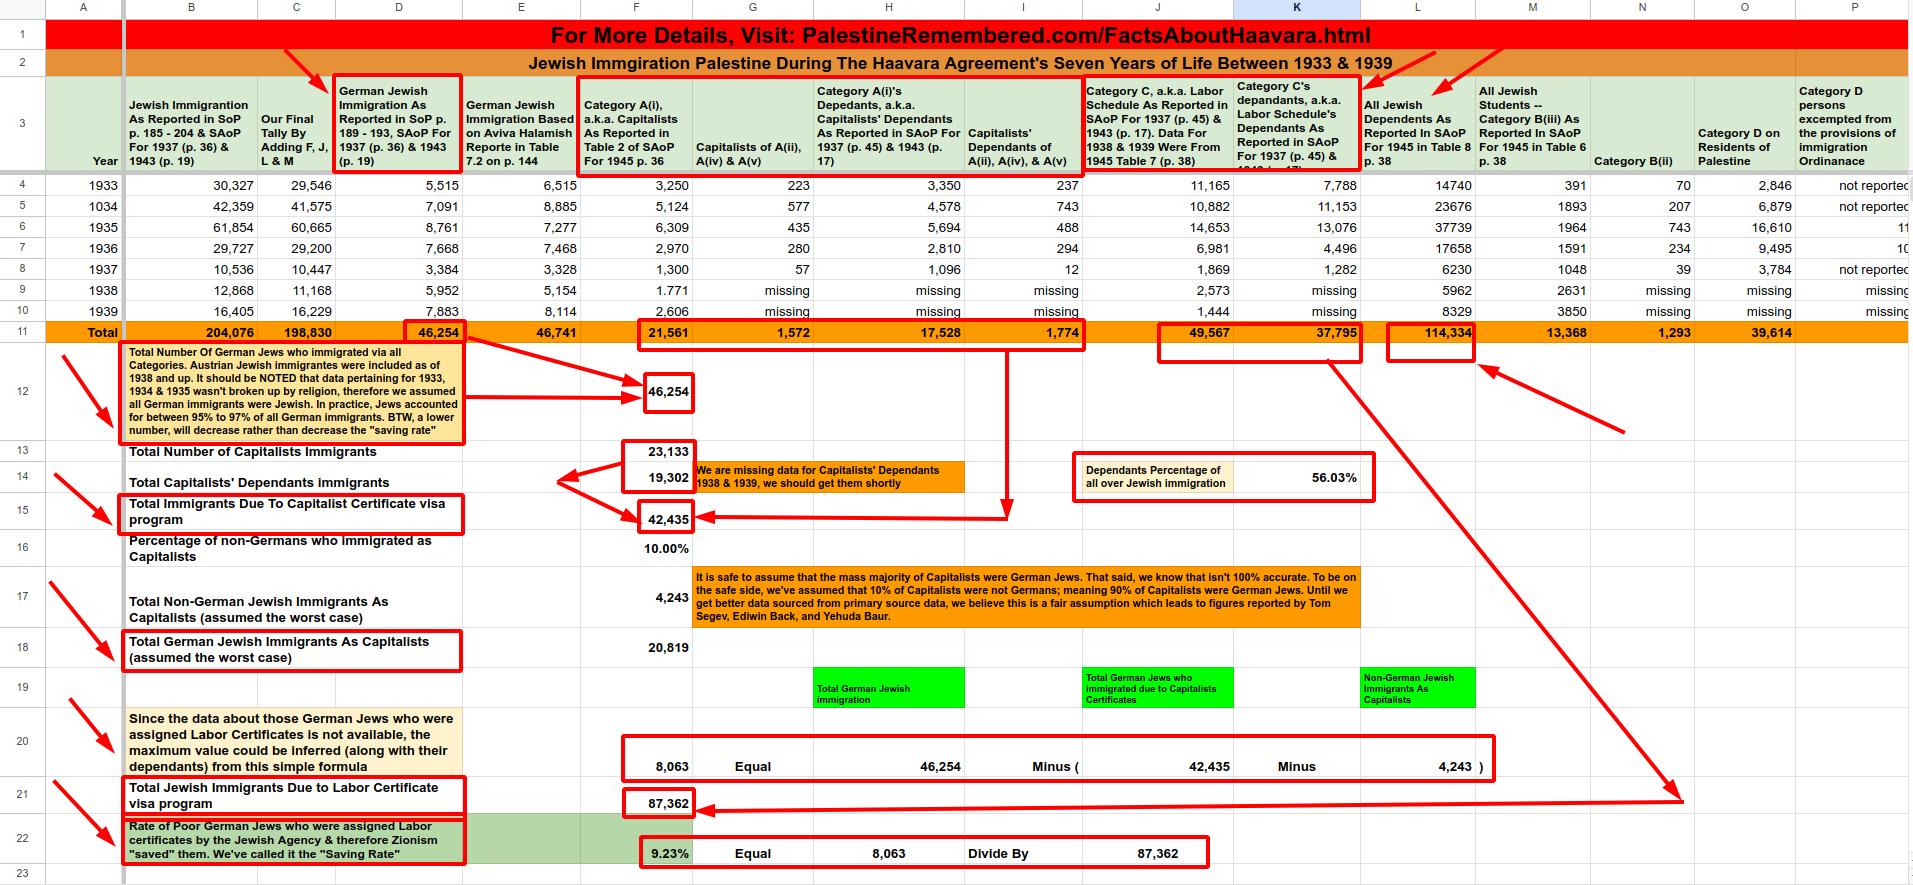Select year cell 1034

click(84, 206)
